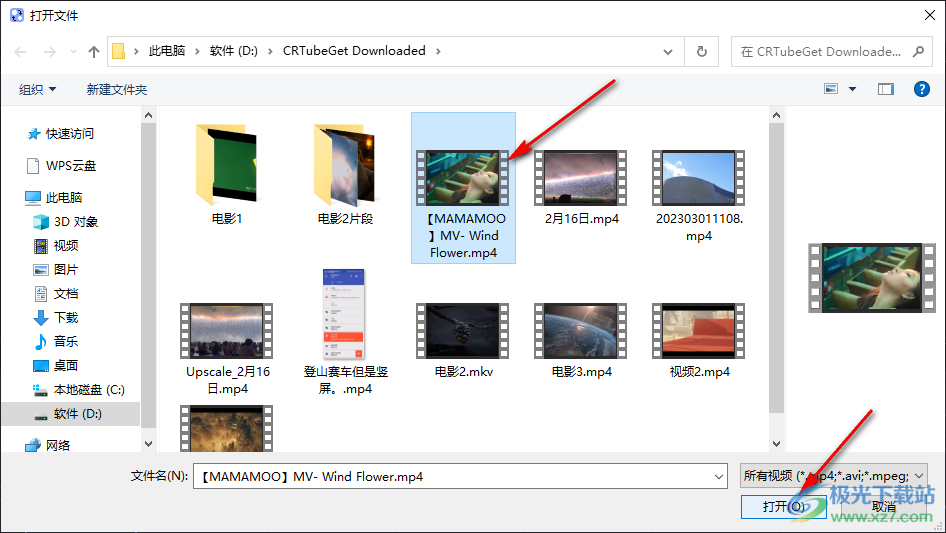Go back with the back arrow

21,52
